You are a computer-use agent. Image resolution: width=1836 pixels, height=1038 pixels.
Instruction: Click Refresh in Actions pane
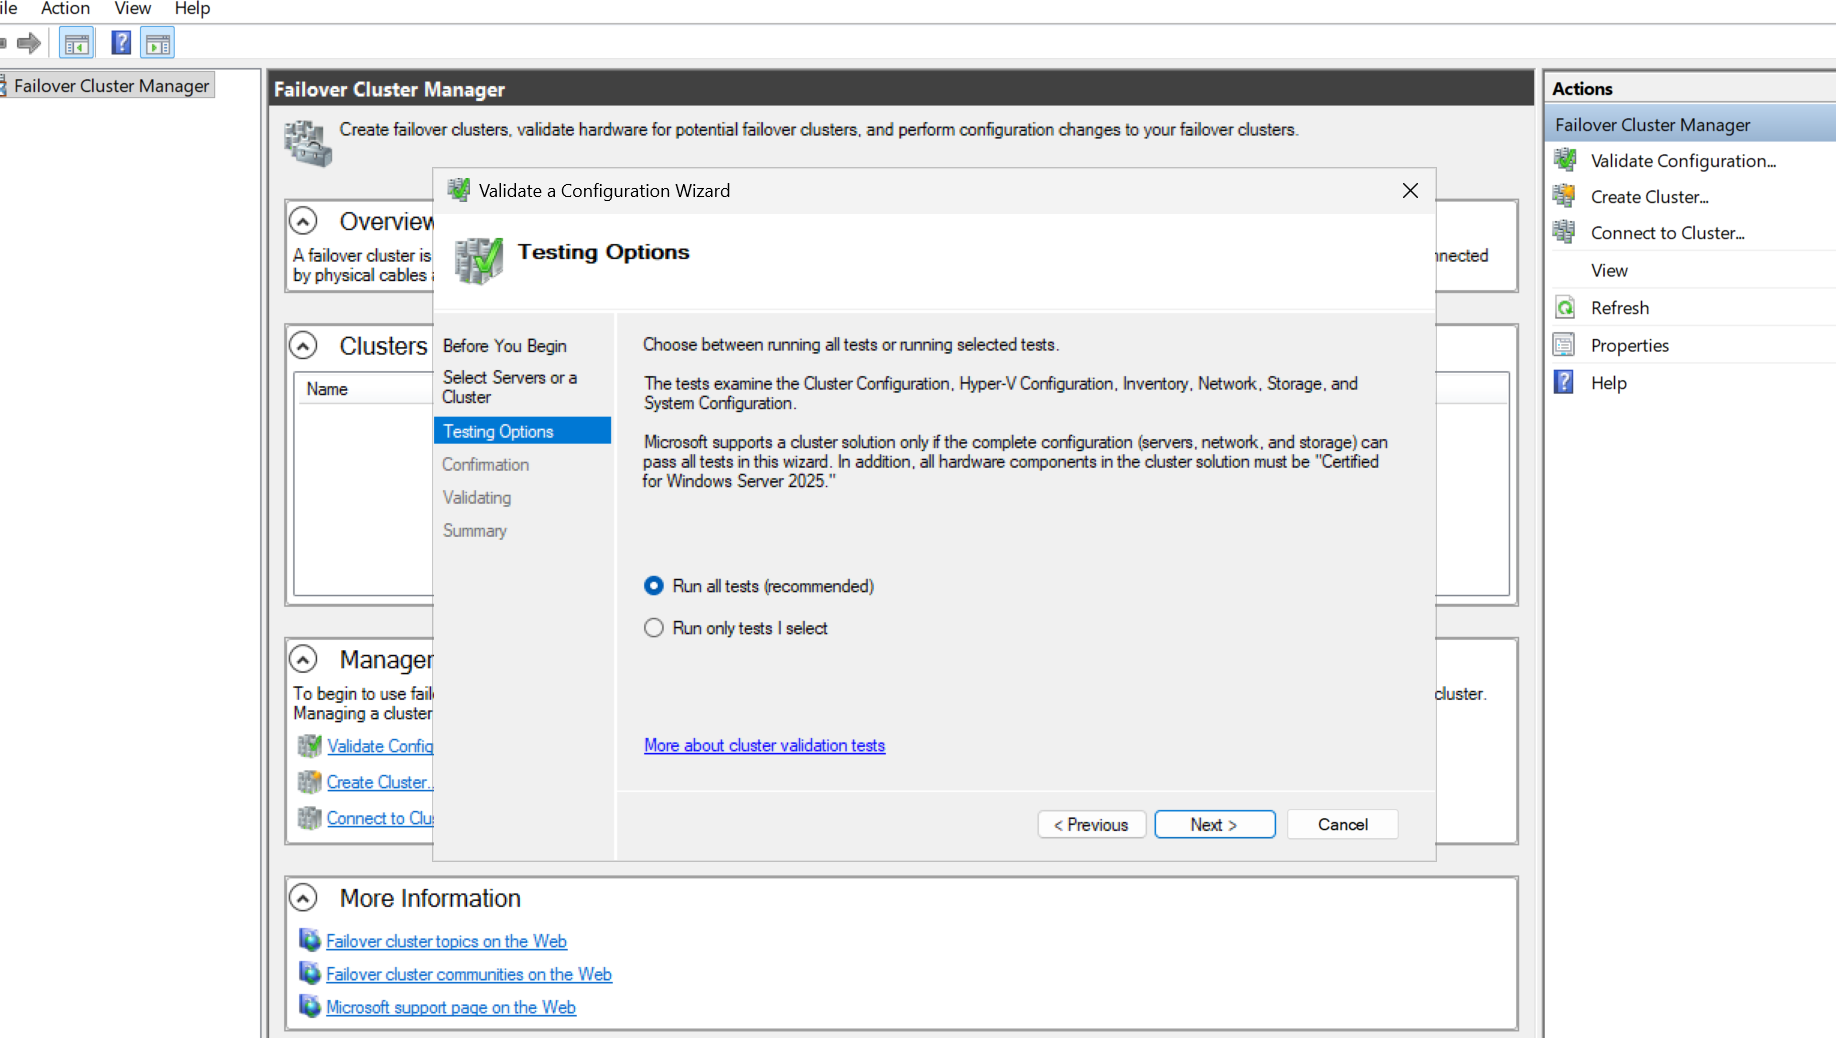pyautogui.click(x=1619, y=308)
